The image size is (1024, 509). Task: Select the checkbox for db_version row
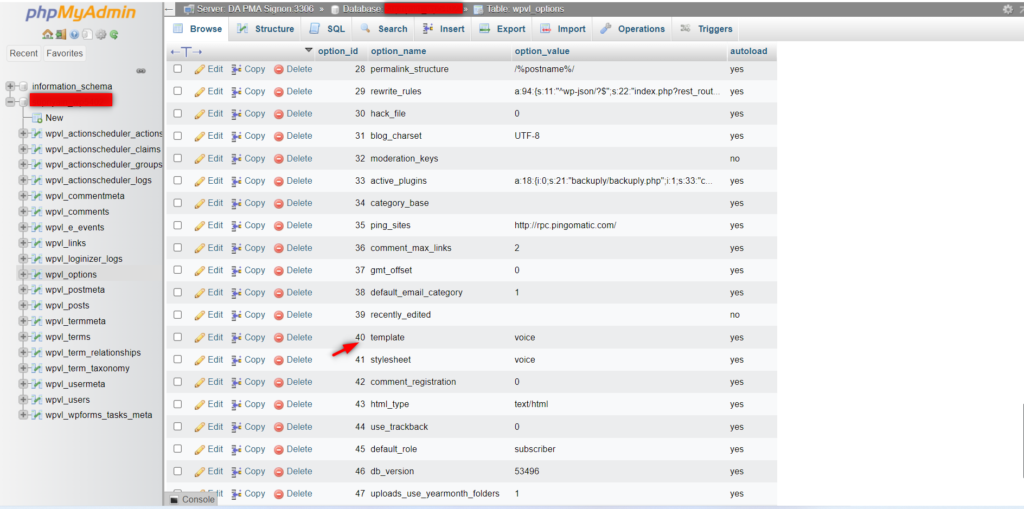pyautogui.click(x=178, y=471)
